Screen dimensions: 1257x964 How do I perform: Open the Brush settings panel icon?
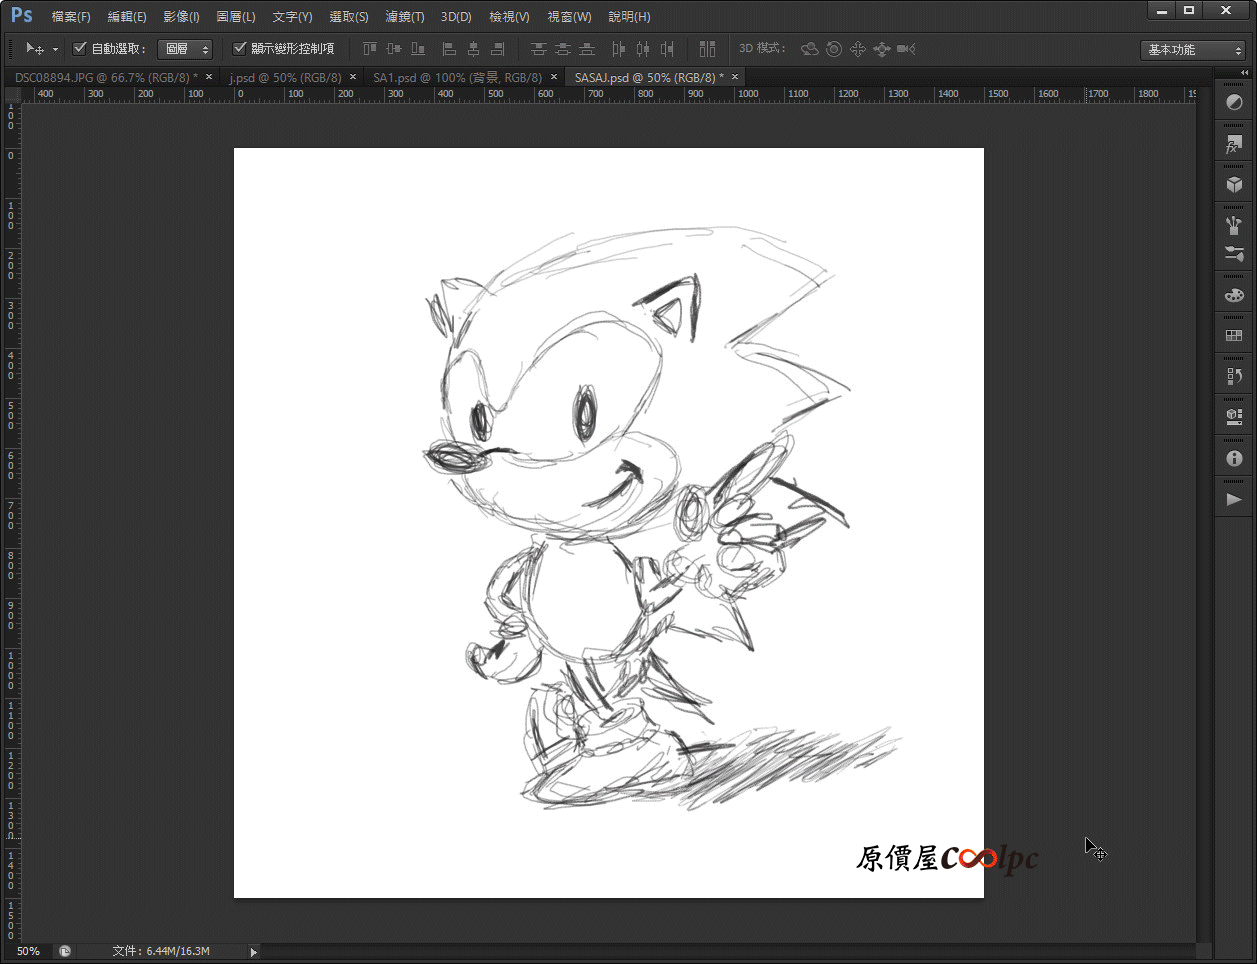1234,254
